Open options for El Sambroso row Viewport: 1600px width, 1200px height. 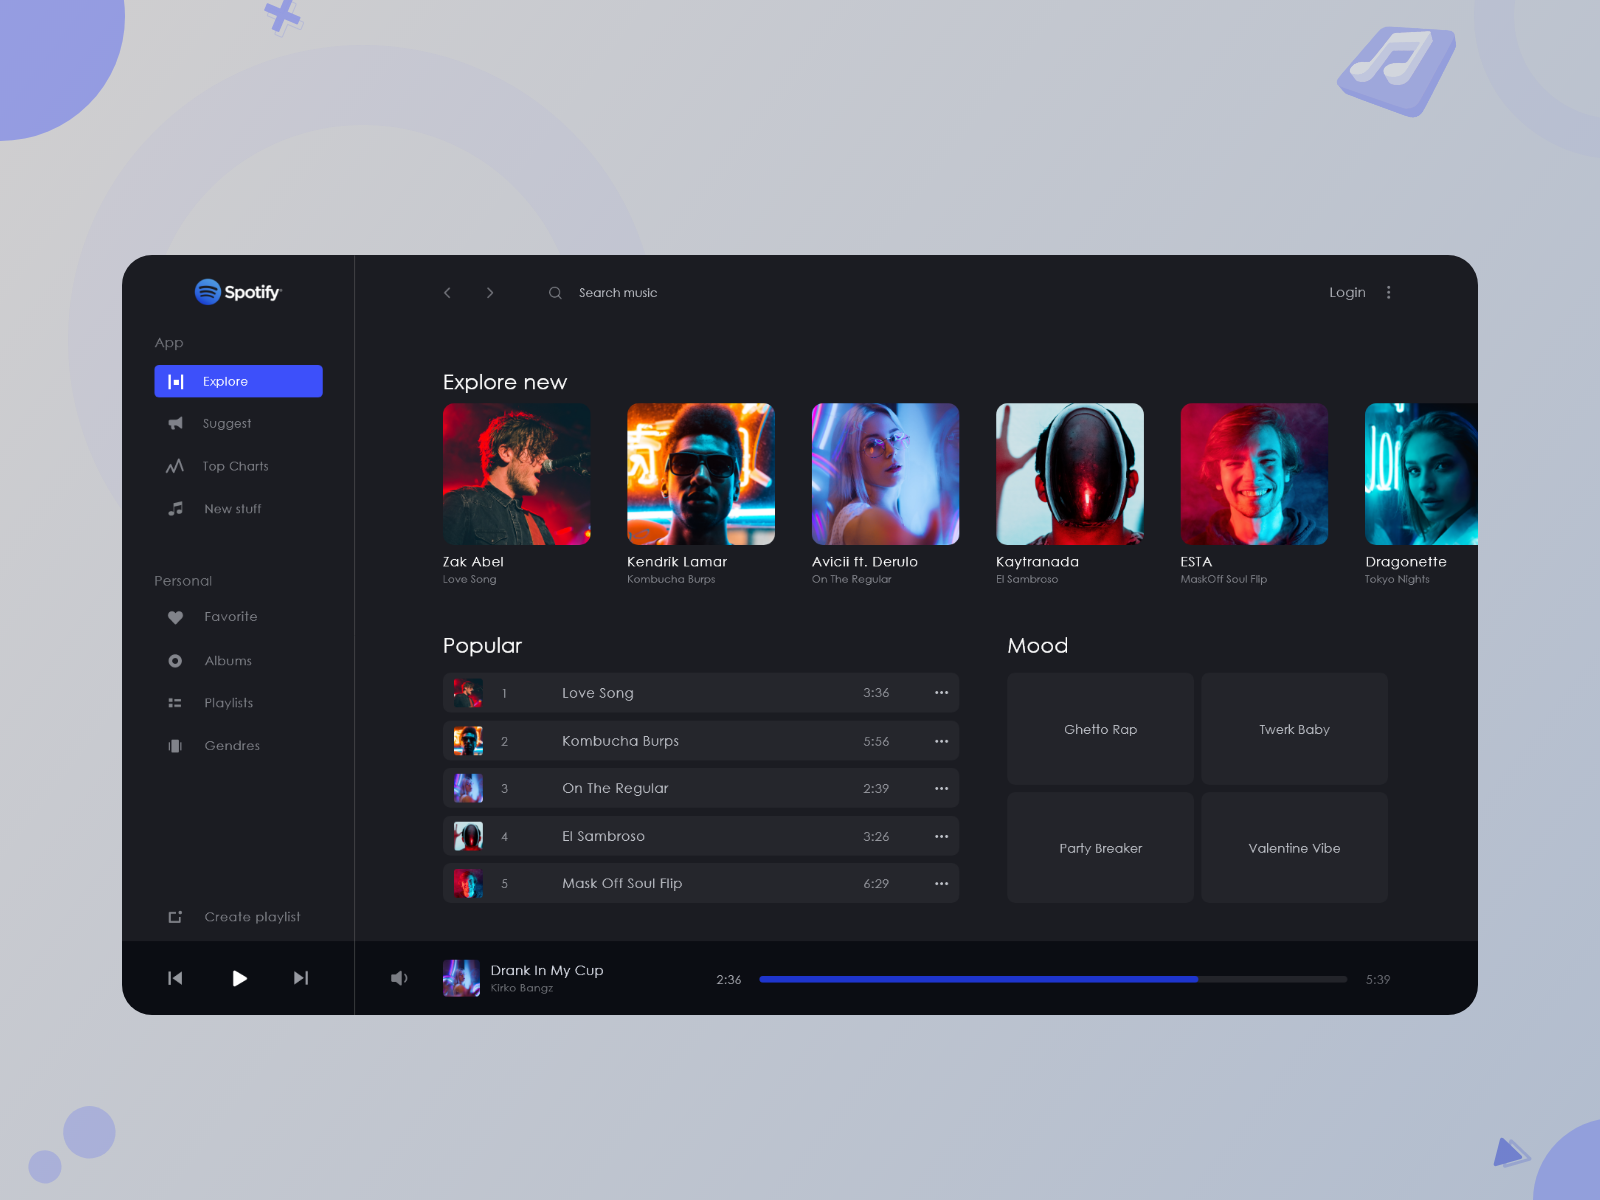pyautogui.click(x=941, y=836)
